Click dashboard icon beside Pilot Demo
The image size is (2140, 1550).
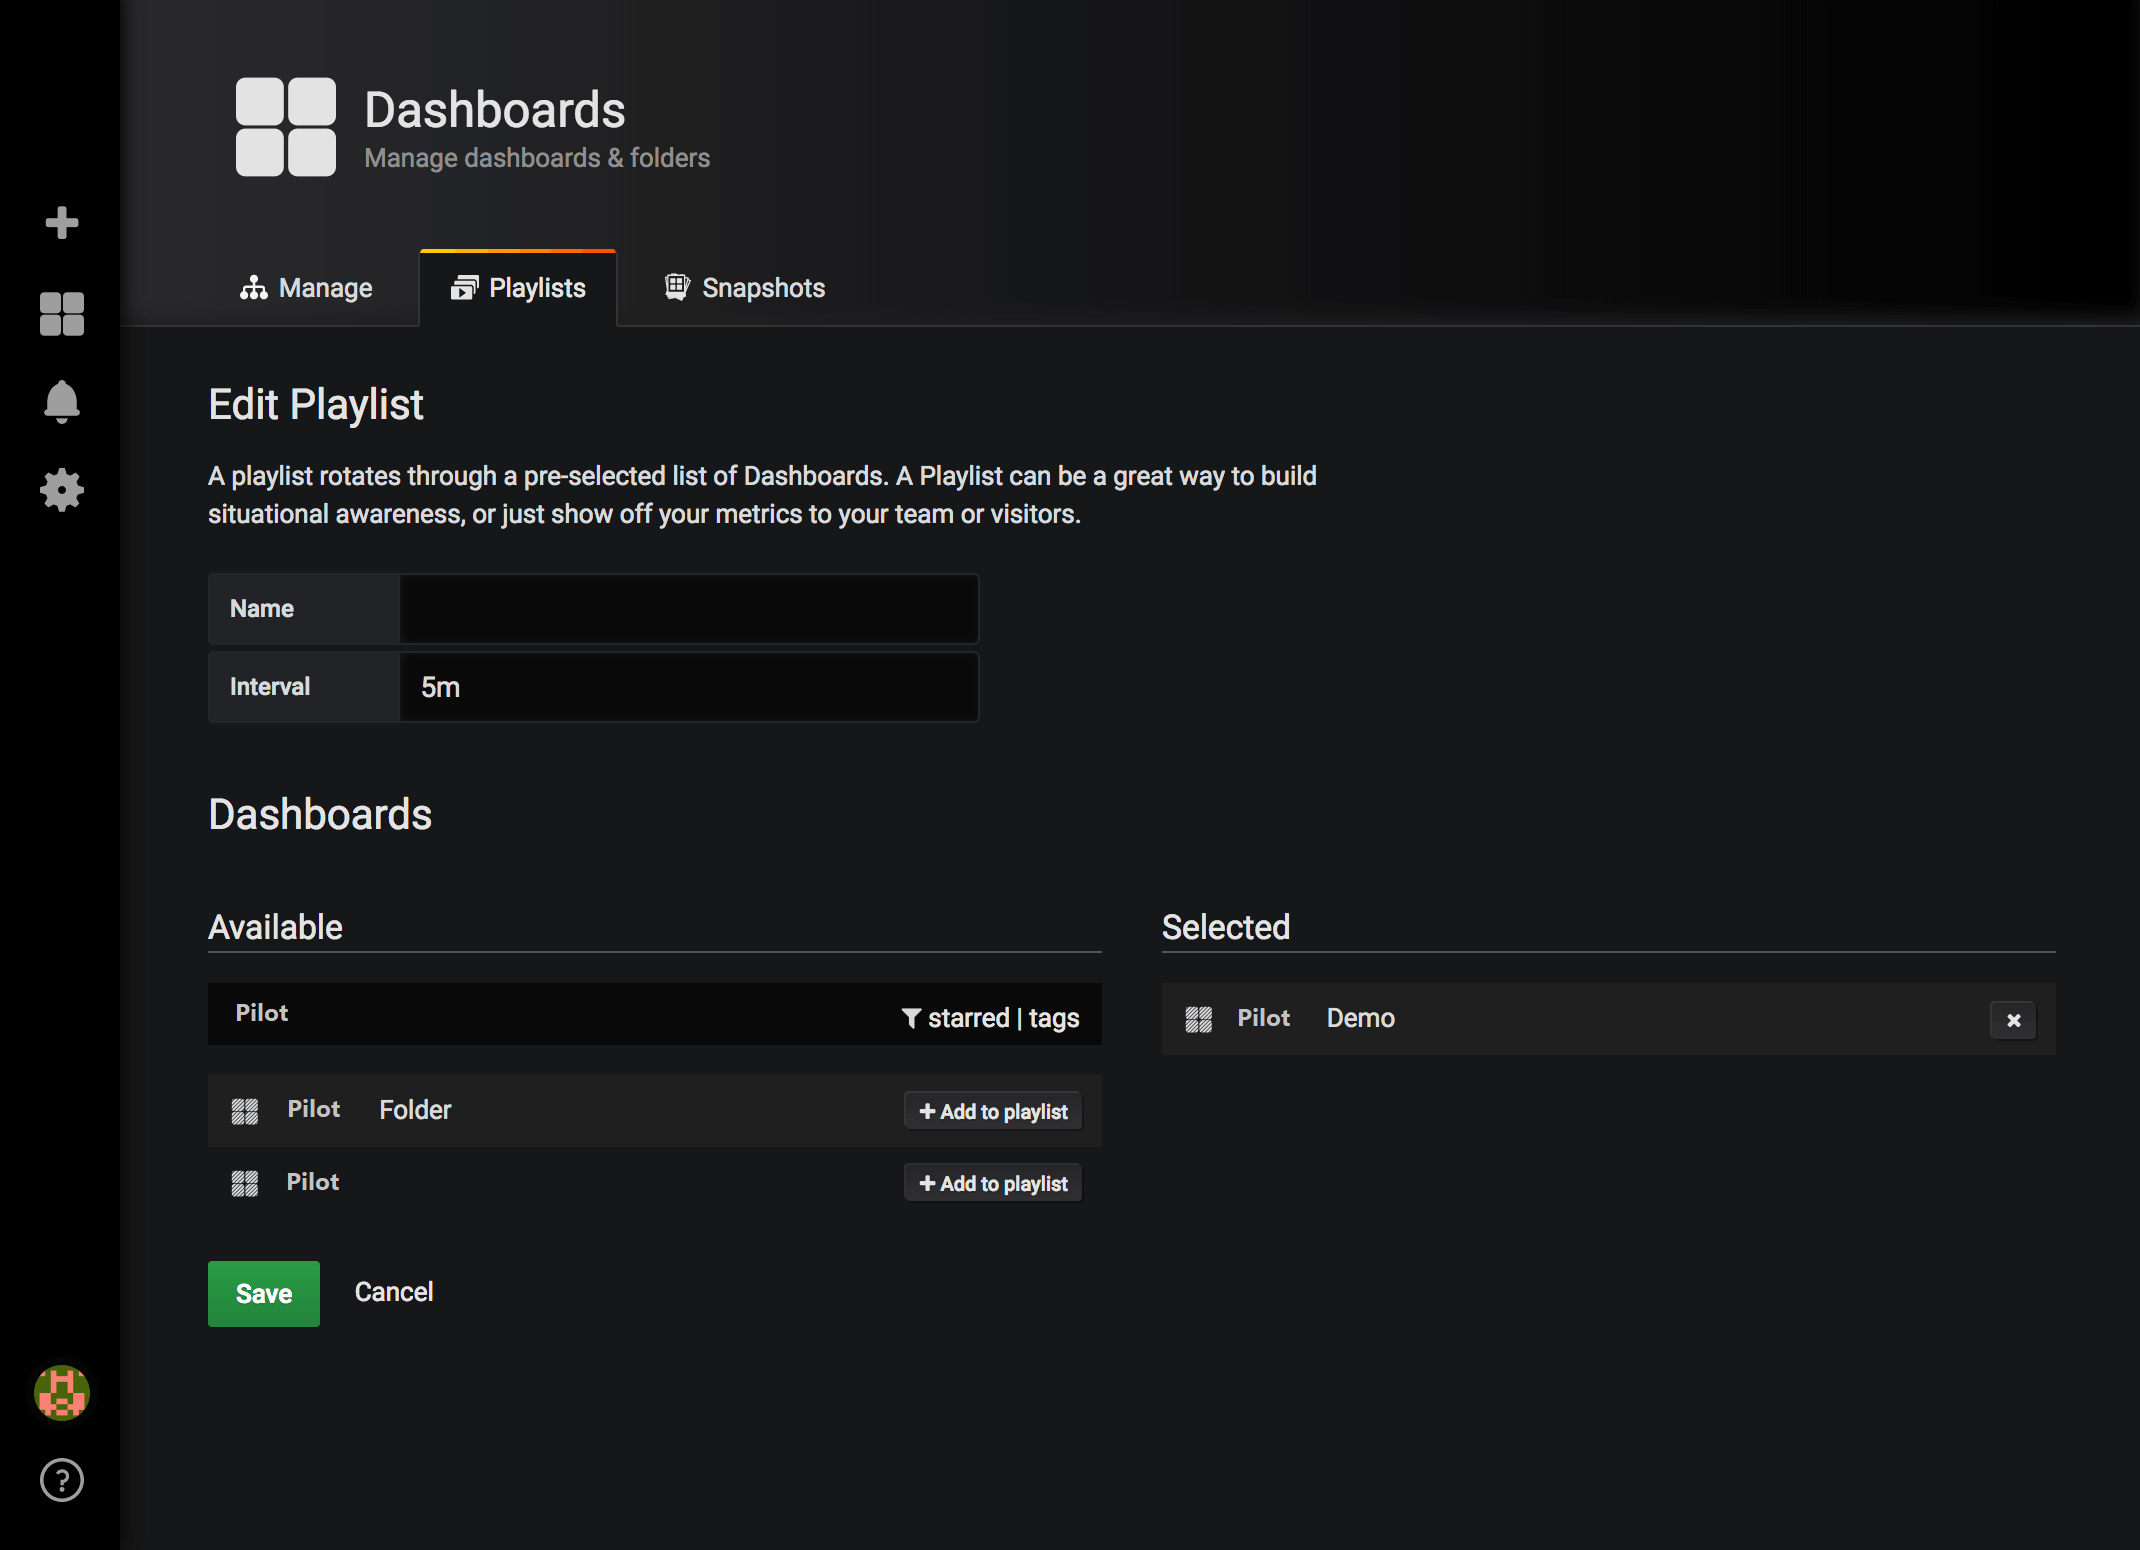(x=1198, y=1019)
